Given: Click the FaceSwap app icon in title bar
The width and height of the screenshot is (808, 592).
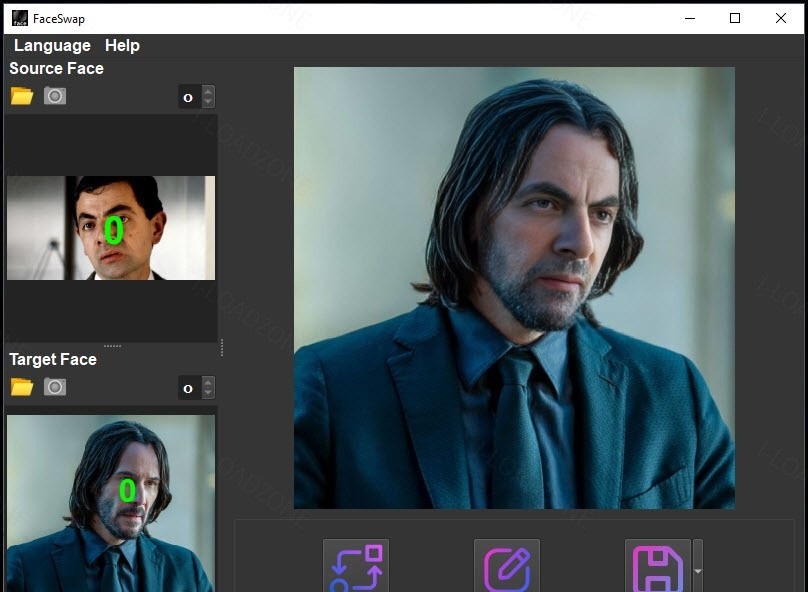Looking at the screenshot, I should 20,18.
